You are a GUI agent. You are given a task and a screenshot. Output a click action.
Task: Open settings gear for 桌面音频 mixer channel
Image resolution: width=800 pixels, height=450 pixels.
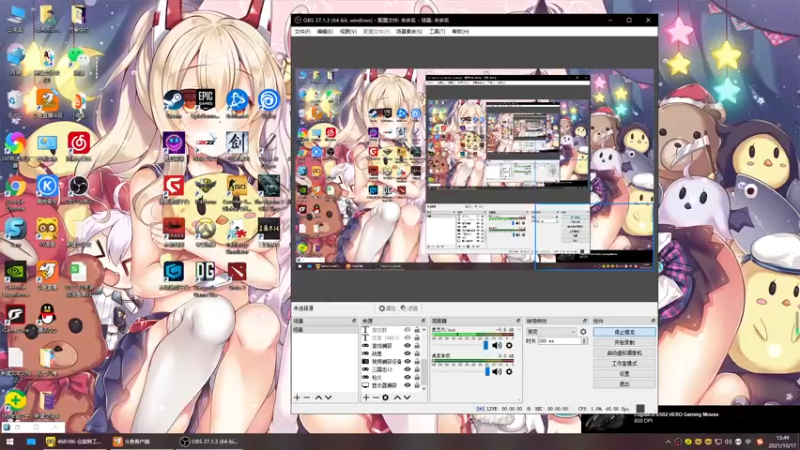tap(509, 372)
